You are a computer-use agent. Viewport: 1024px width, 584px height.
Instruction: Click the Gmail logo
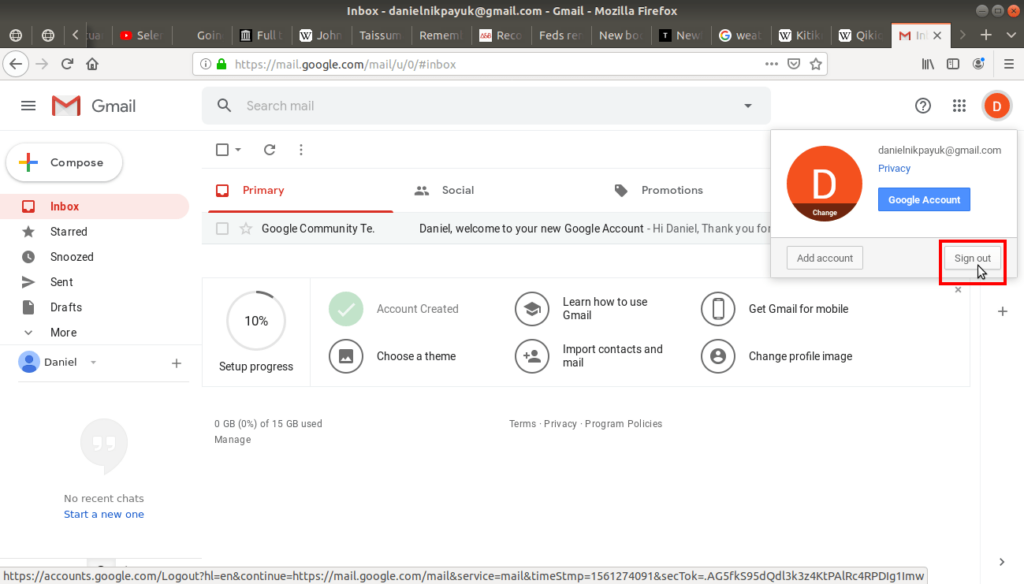(94, 106)
